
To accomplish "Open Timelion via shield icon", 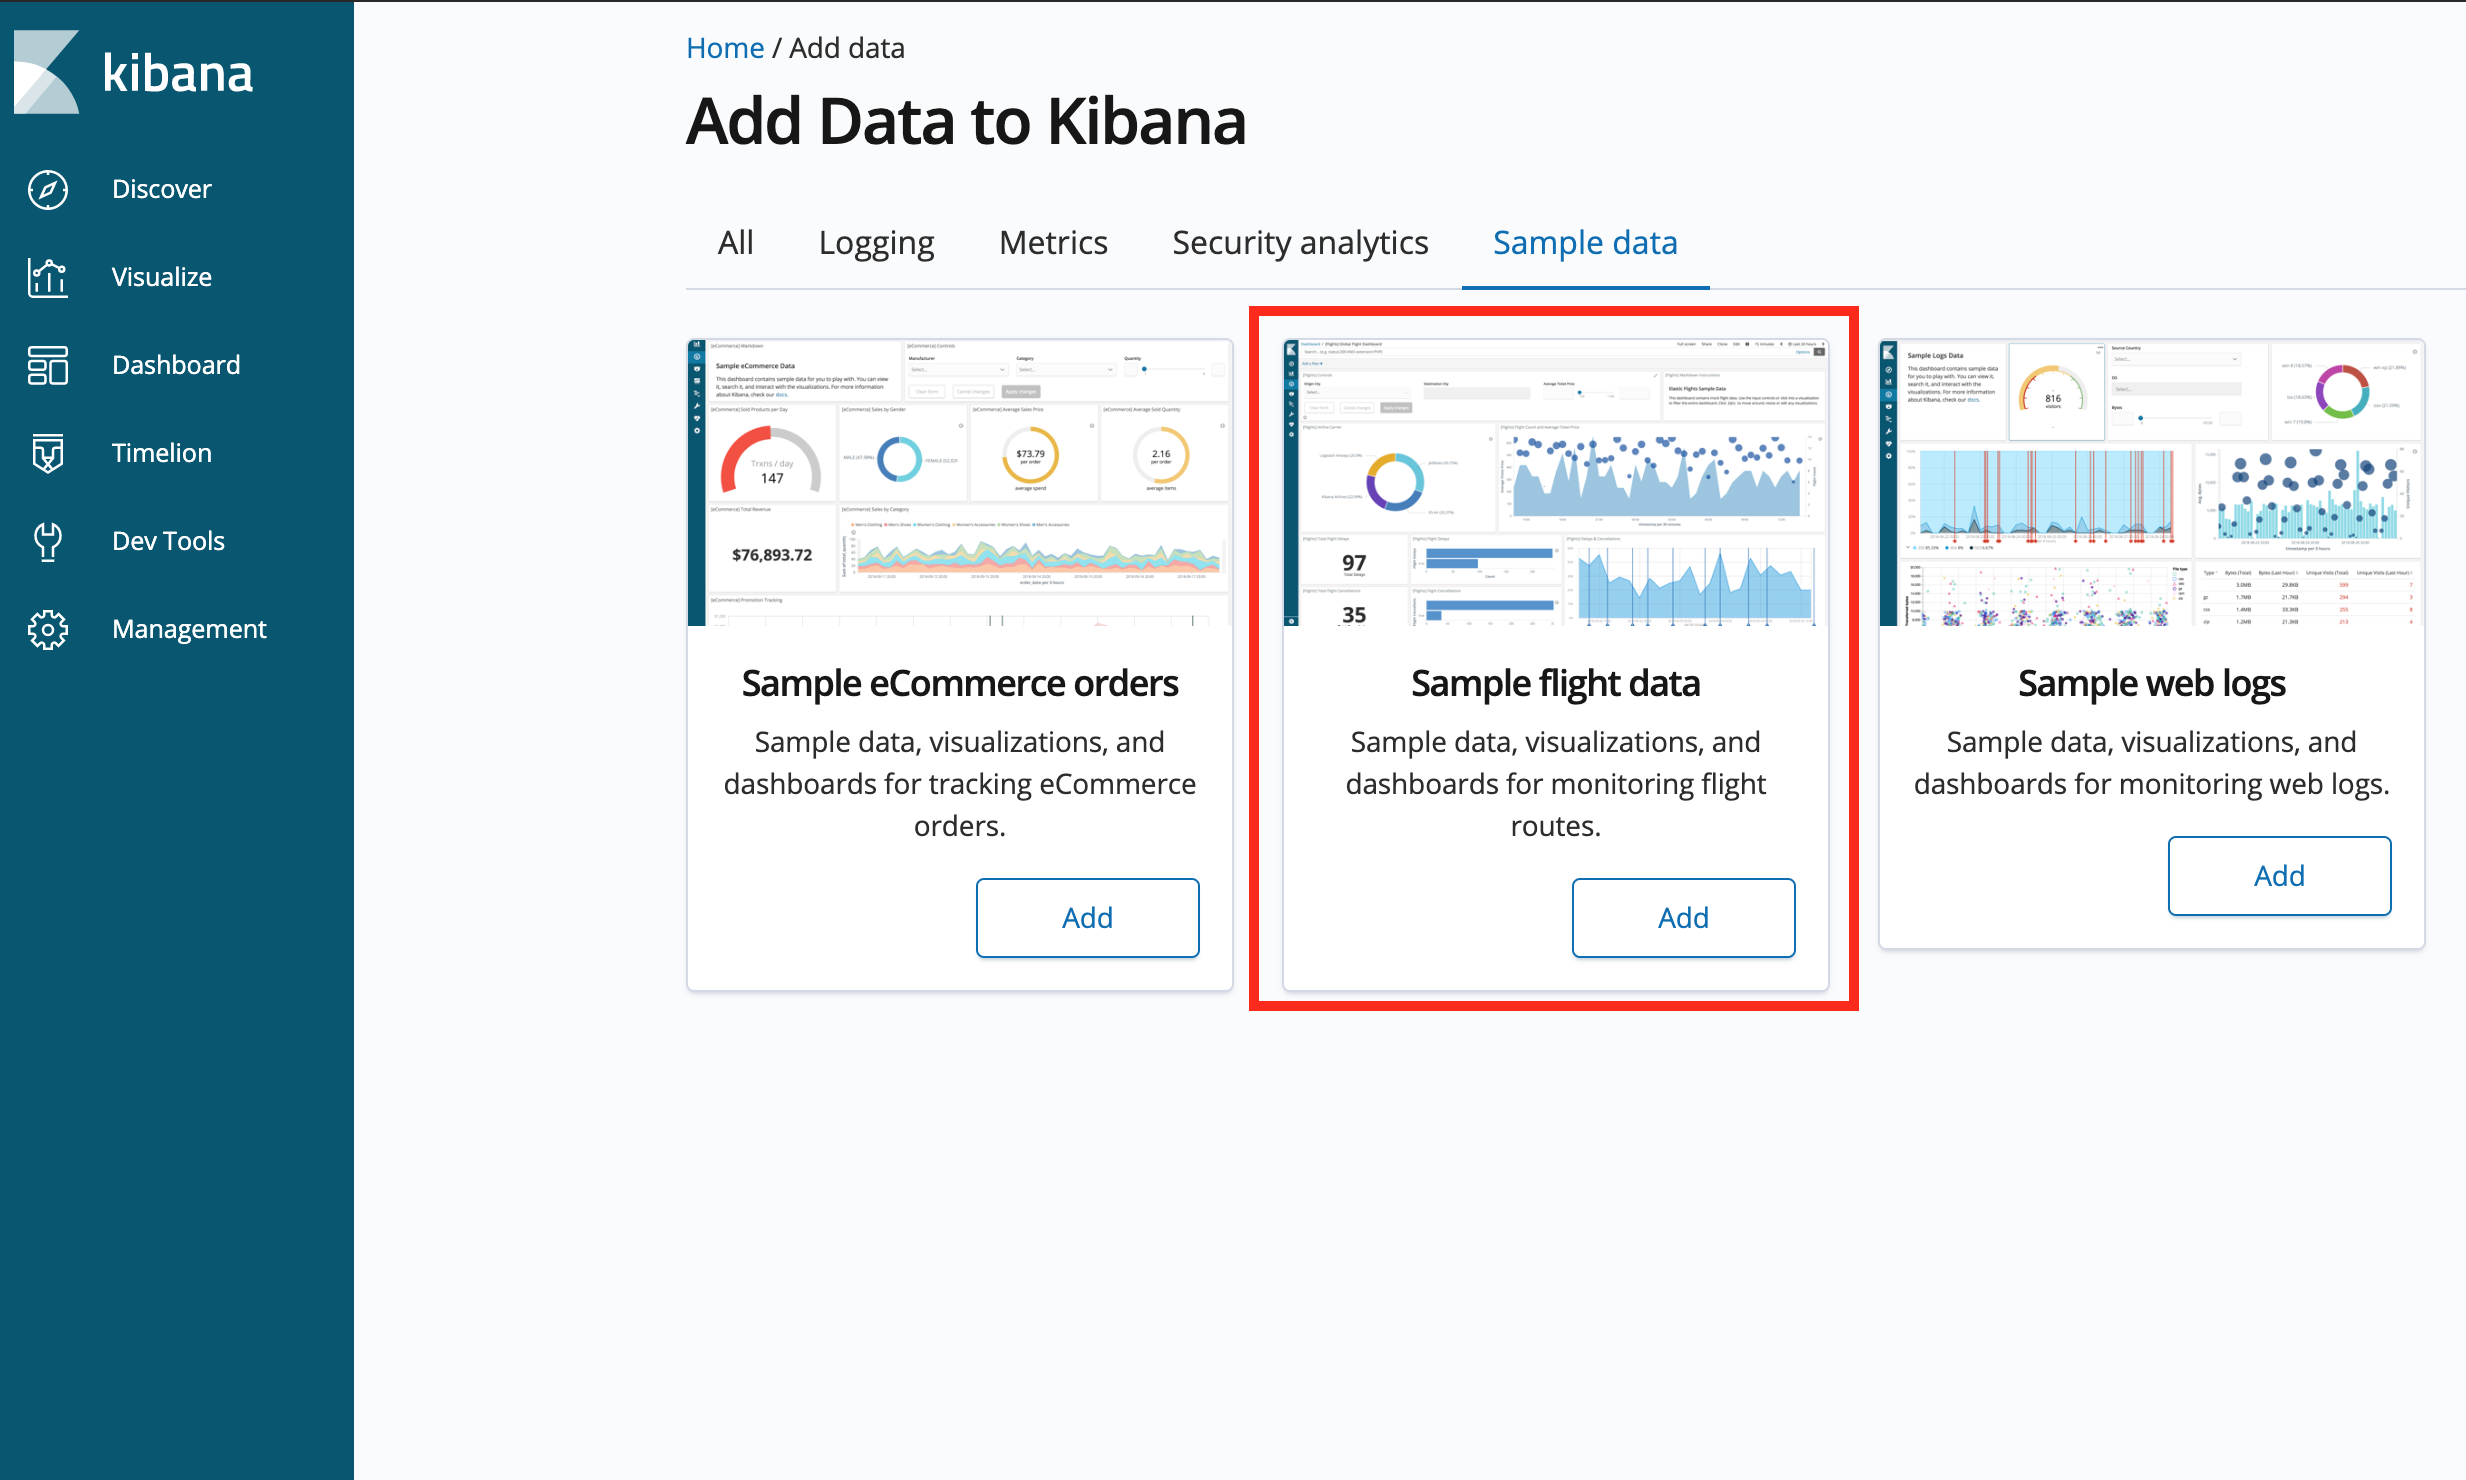I will (48, 453).
